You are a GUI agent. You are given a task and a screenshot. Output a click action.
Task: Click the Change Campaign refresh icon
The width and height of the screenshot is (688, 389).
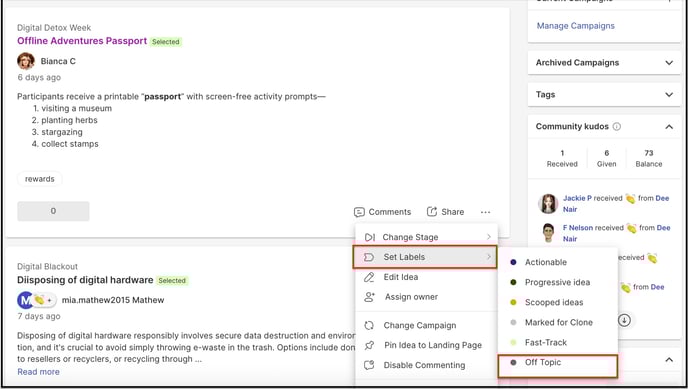tap(369, 325)
